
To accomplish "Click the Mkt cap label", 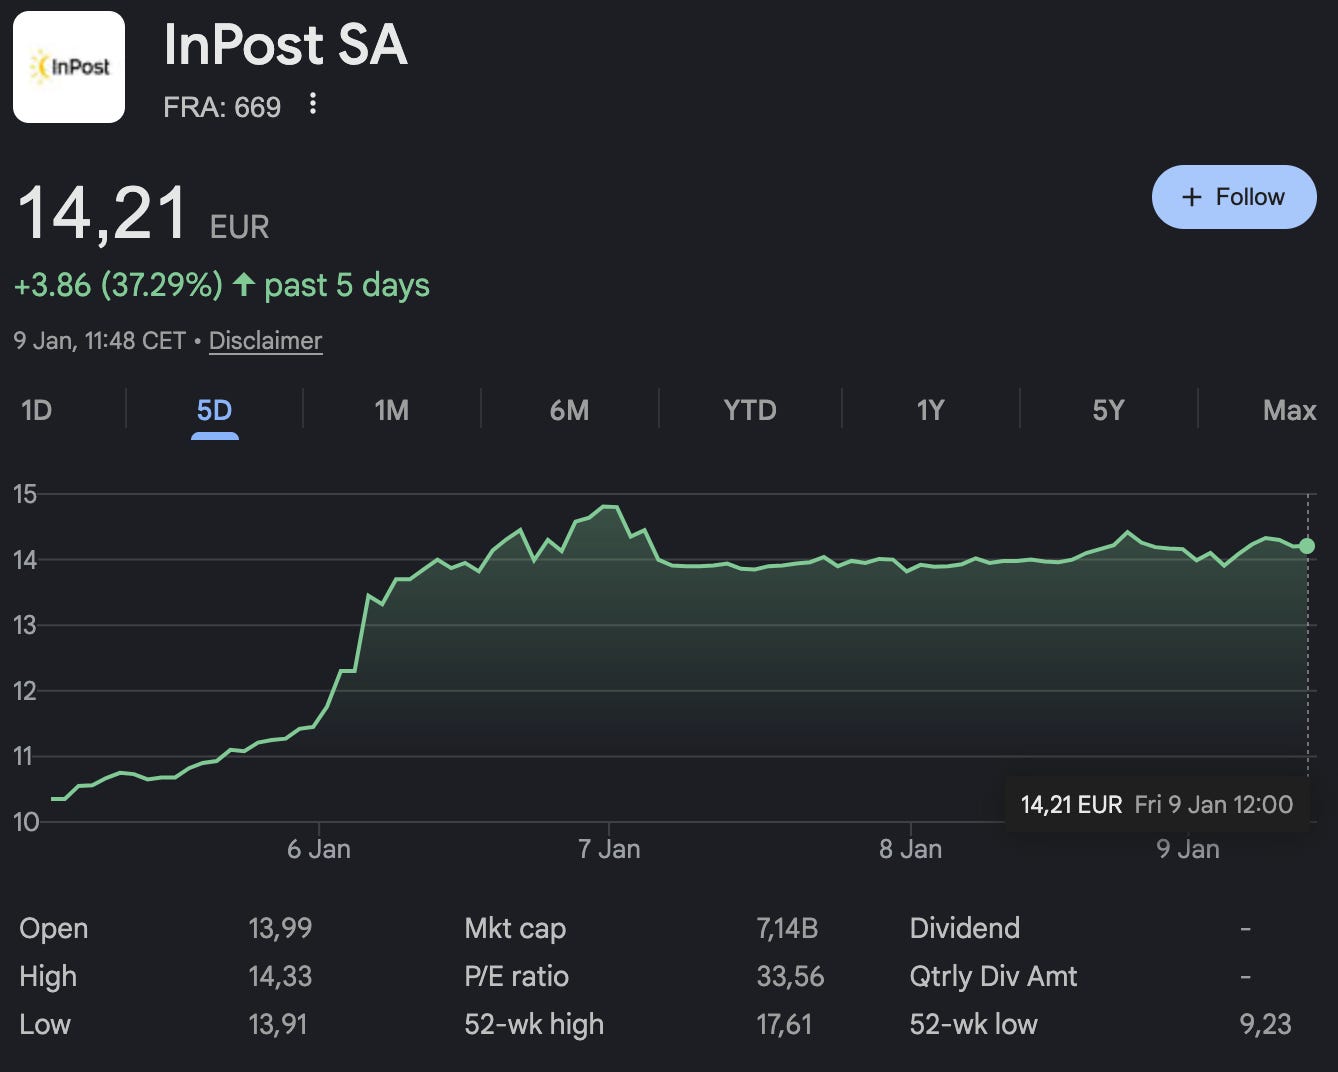I will click(x=515, y=928).
